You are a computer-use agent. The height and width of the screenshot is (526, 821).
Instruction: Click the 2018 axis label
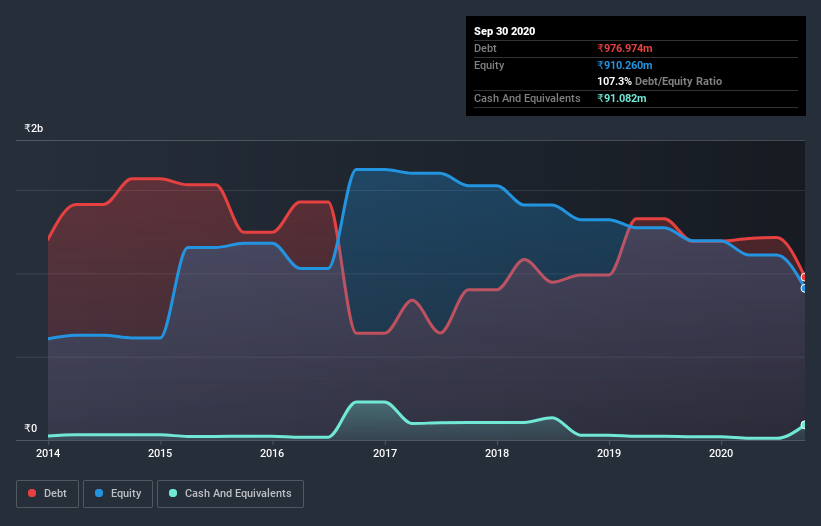497,453
